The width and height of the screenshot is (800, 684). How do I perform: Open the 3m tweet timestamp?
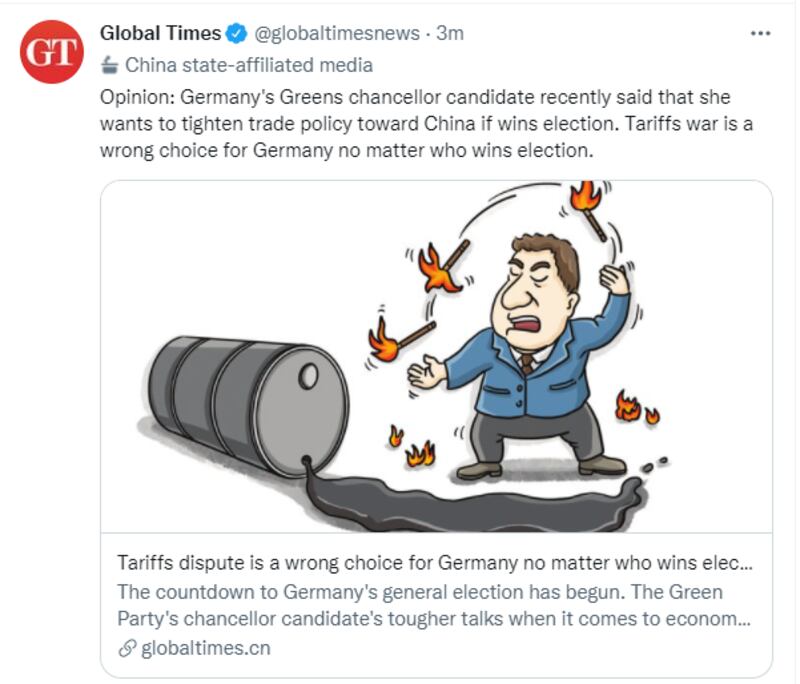(450, 34)
